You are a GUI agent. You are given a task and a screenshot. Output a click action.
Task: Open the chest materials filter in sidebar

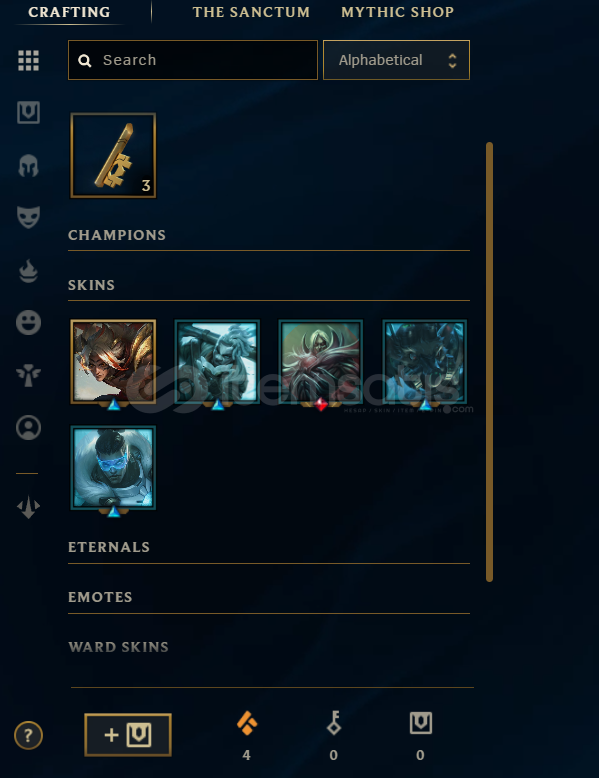[28, 113]
